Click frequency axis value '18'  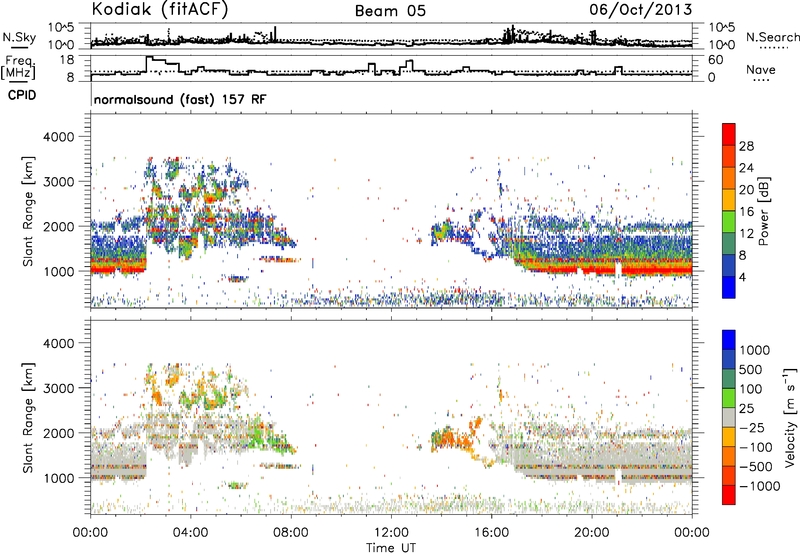[x=67, y=60]
